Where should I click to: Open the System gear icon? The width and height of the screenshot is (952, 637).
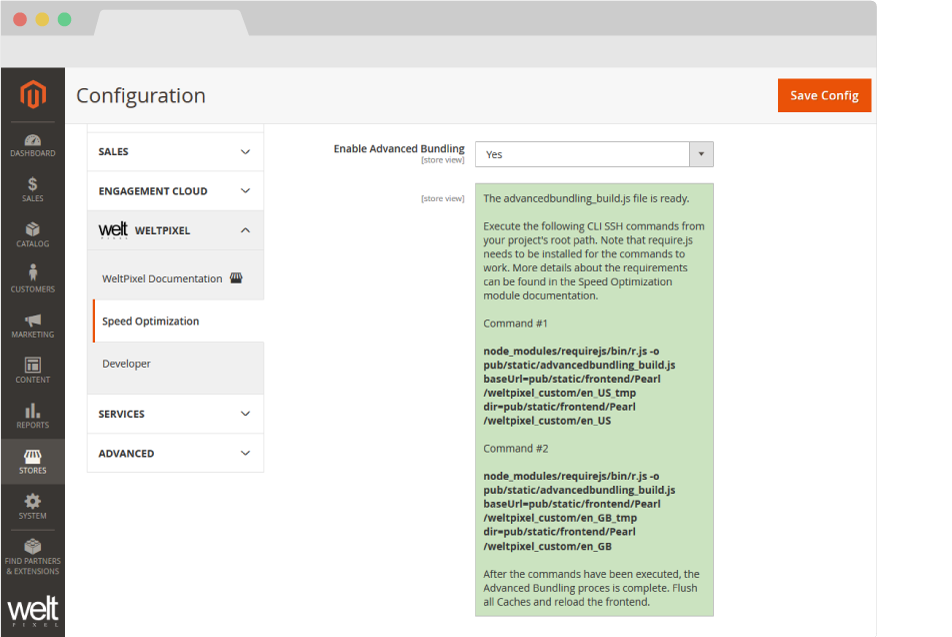pos(32,506)
